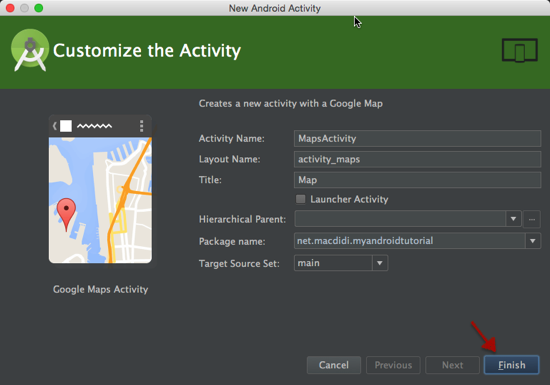The width and height of the screenshot is (550, 385).
Task: Enable the Launcher Activity checkbox
Action: 301,199
